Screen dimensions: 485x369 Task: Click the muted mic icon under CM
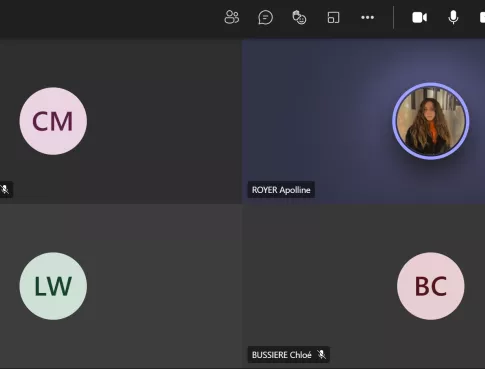click(x=5, y=189)
